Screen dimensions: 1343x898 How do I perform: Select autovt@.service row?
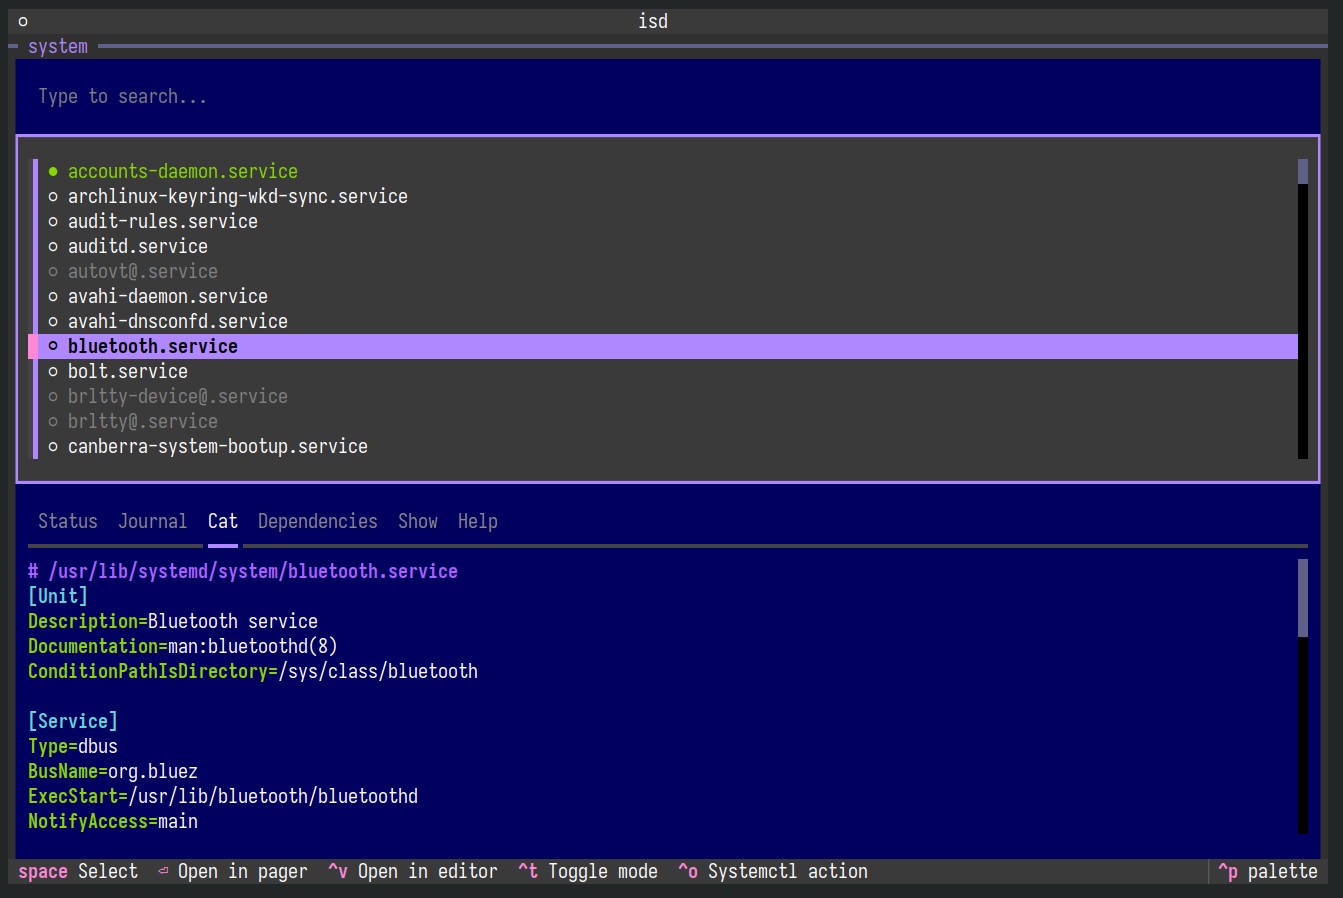coord(667,271)
